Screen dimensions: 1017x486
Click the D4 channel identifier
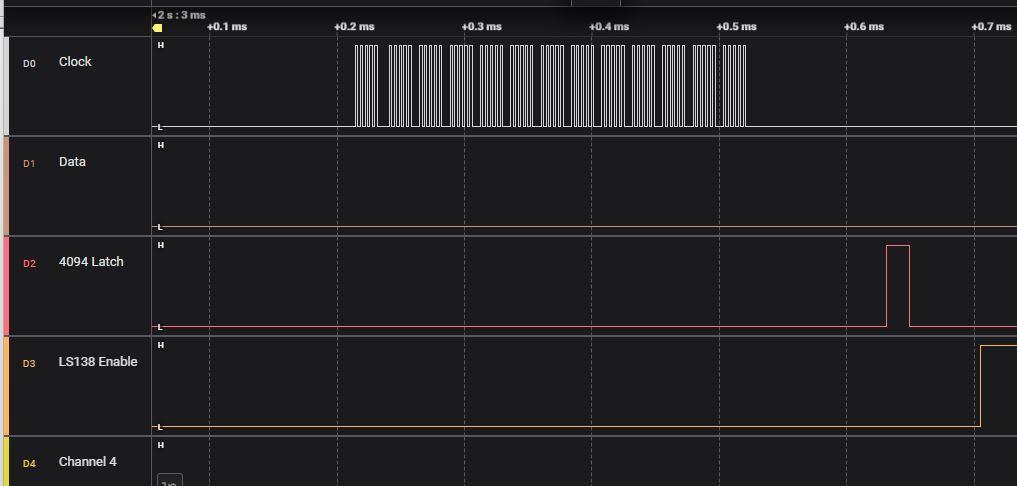[x=29, y=463]
